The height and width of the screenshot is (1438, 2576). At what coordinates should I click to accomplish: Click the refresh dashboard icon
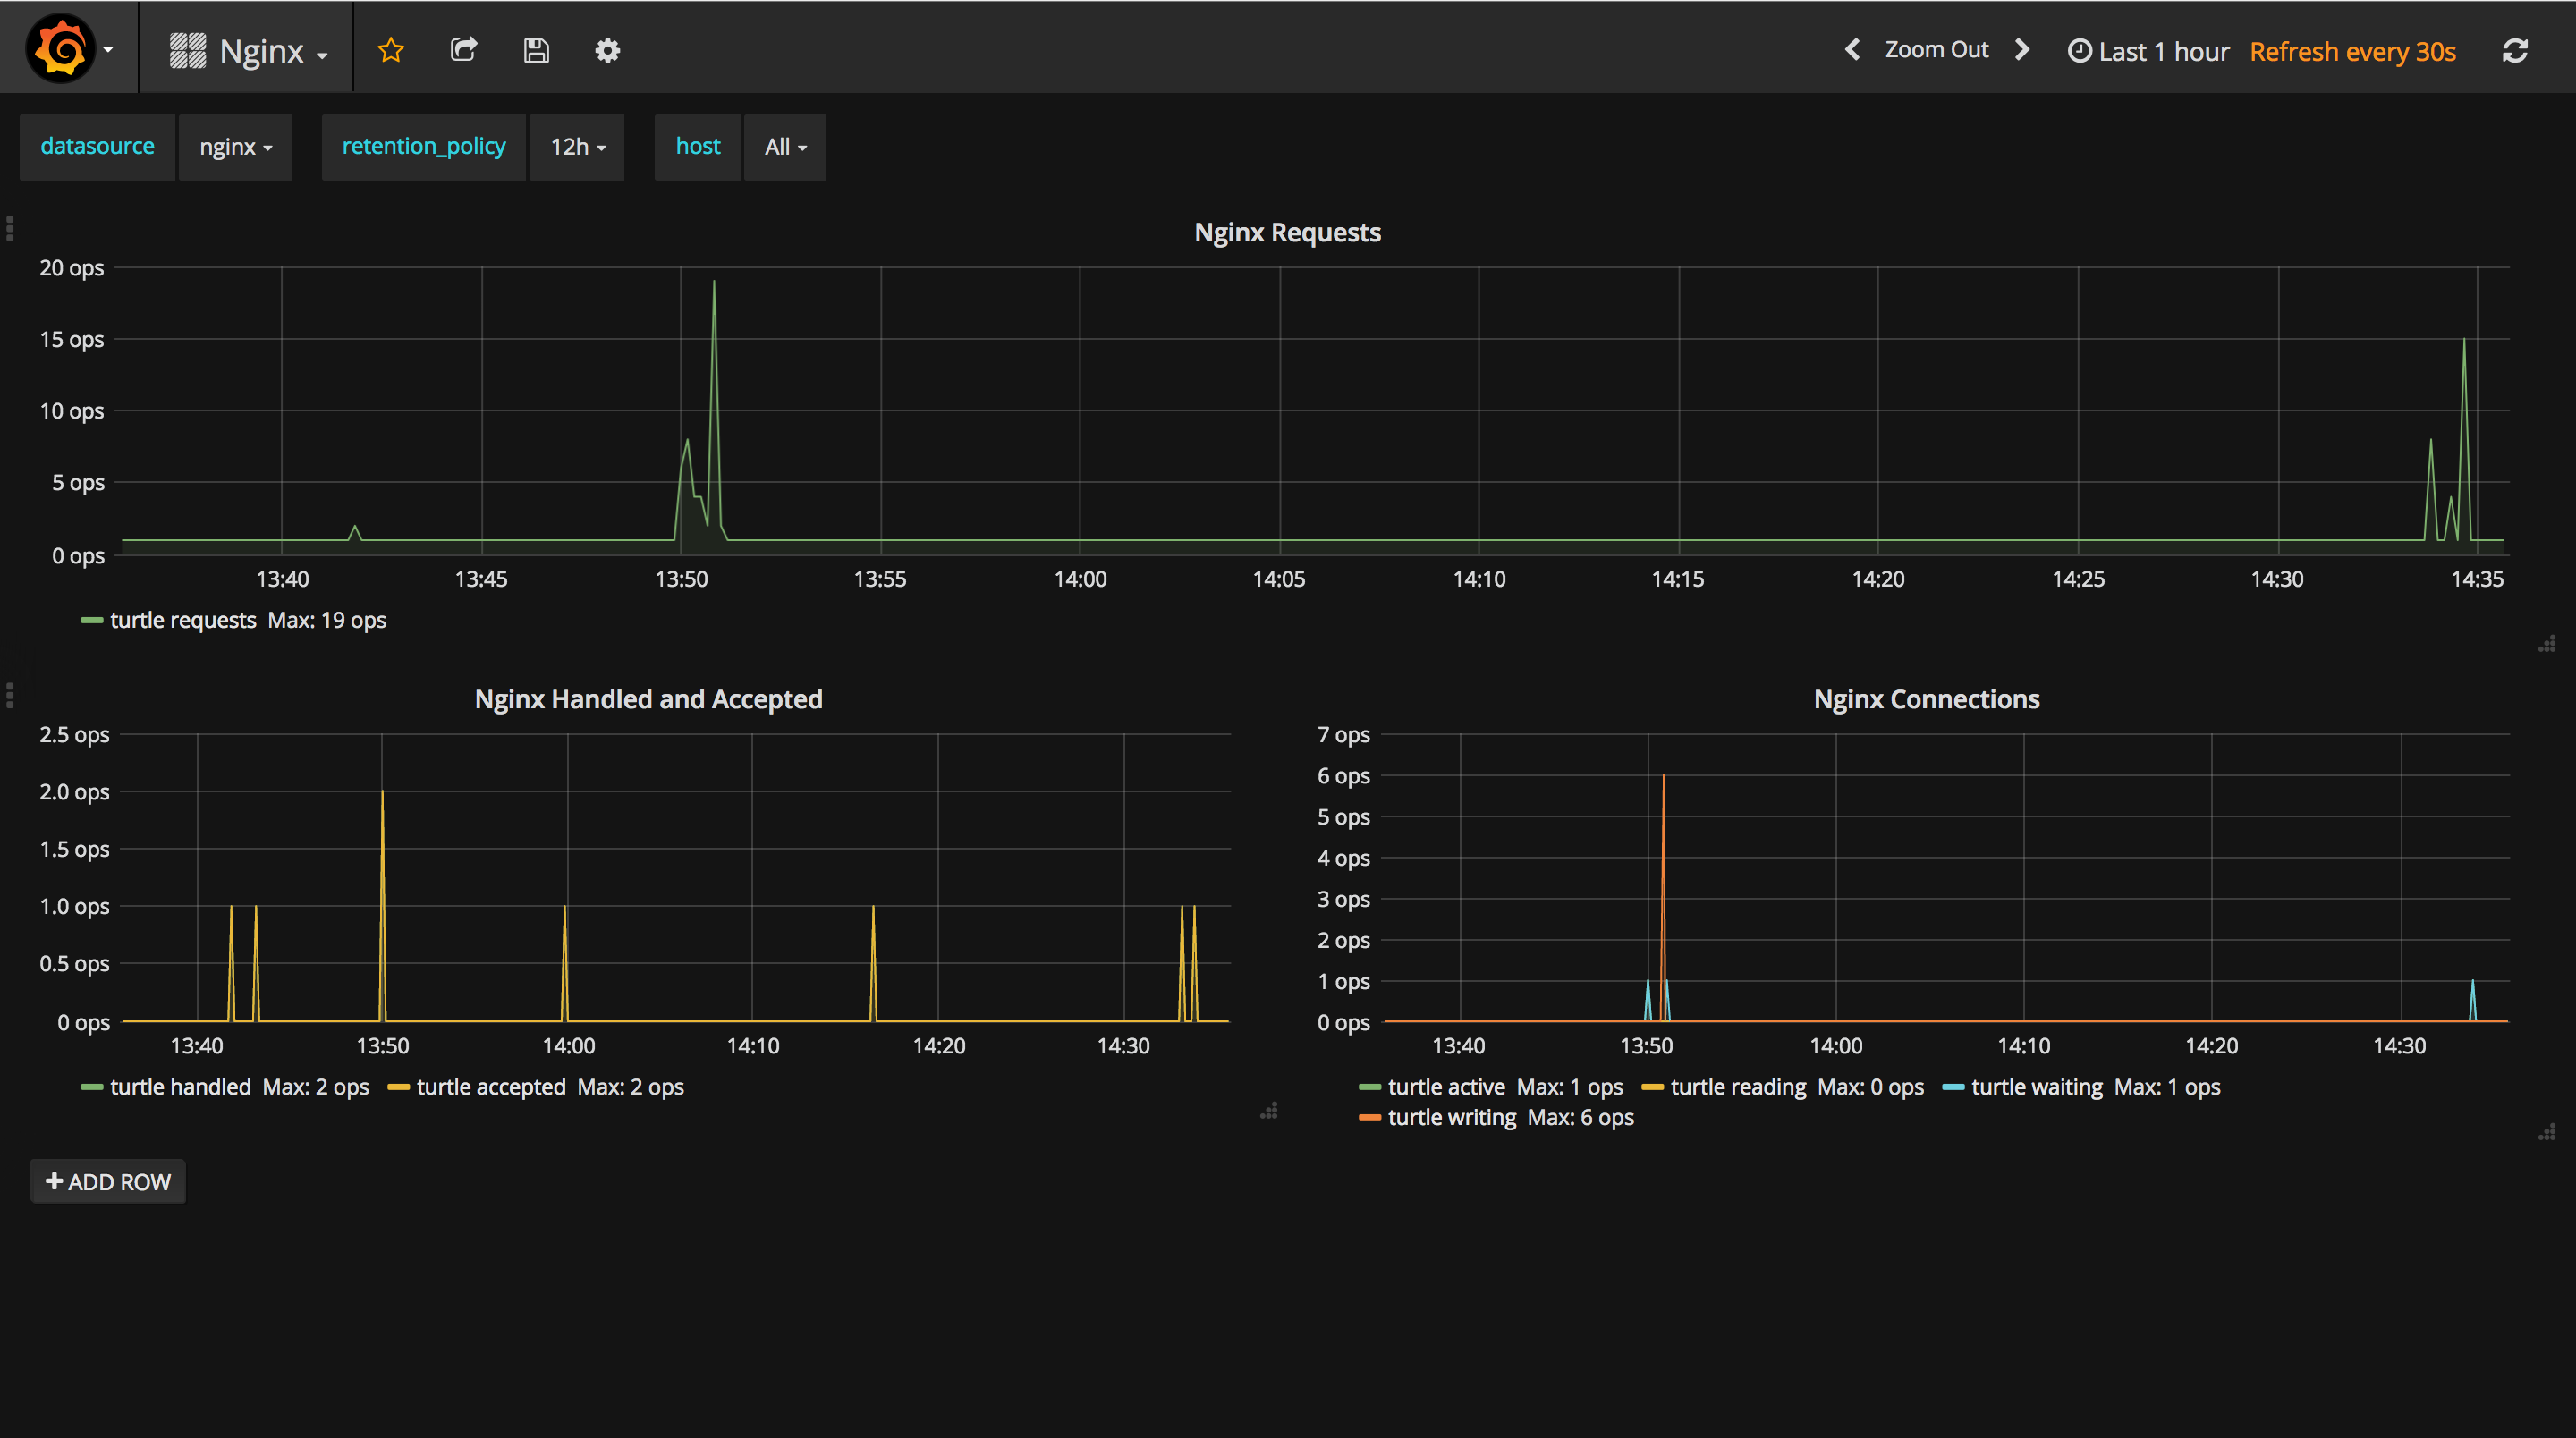click(2515, 51)
